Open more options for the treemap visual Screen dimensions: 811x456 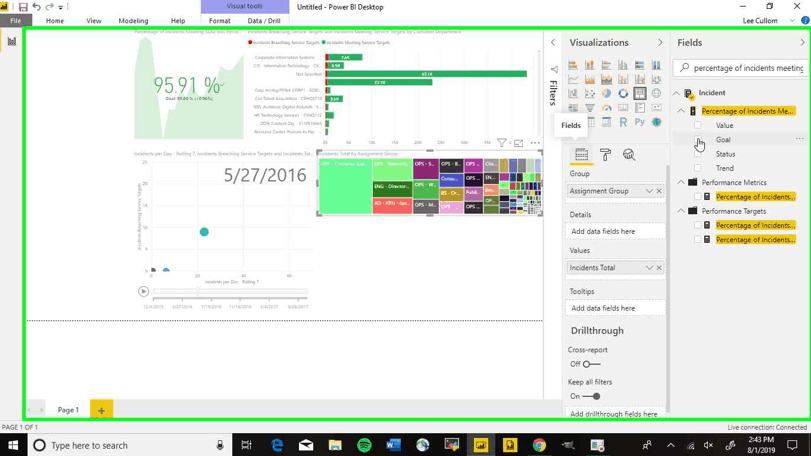[x=535, y=143]
